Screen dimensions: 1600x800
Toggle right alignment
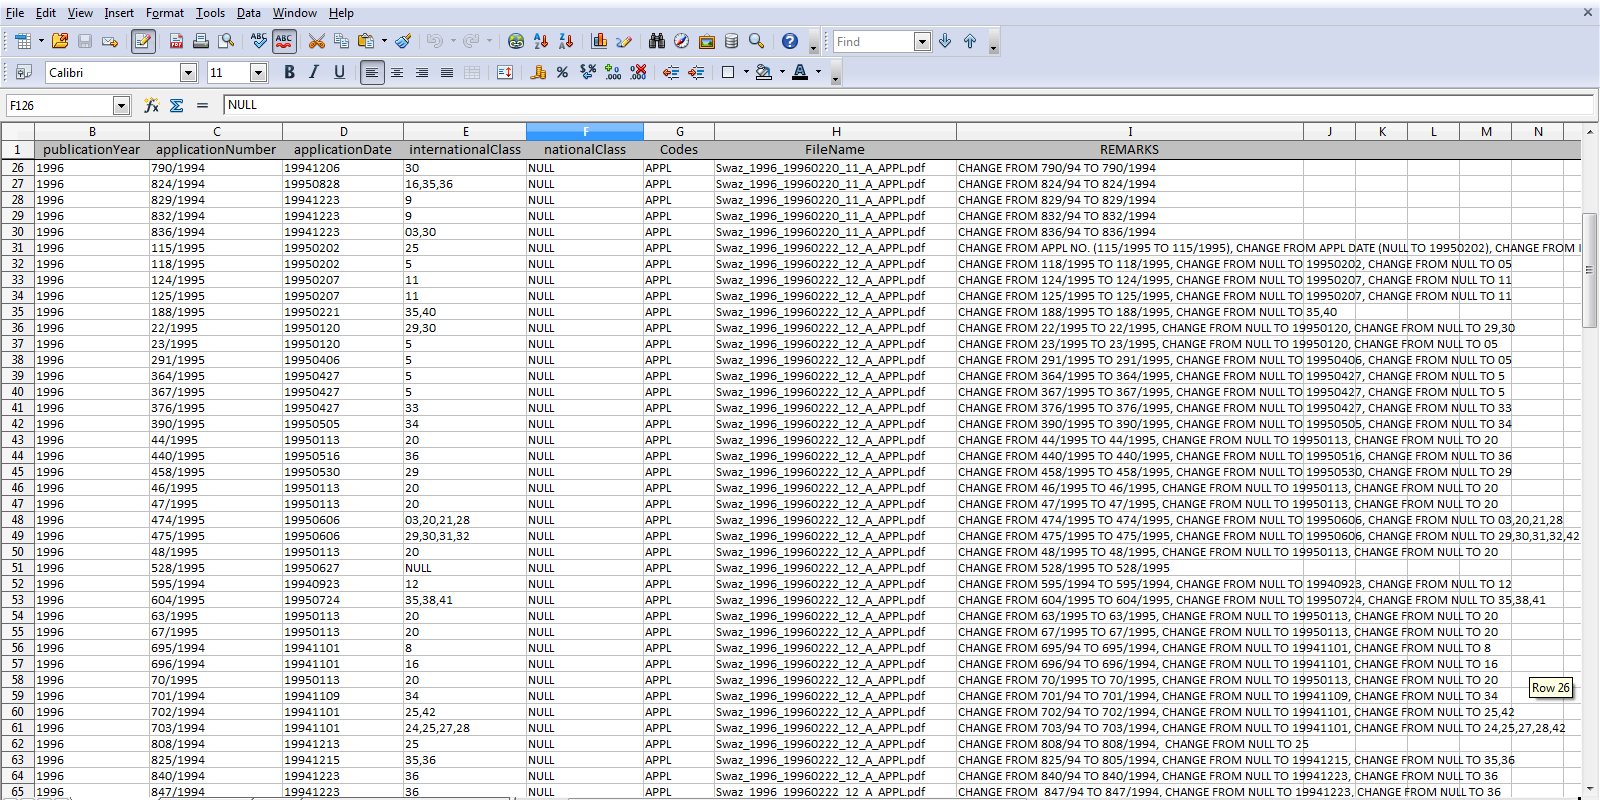point(422,72)
